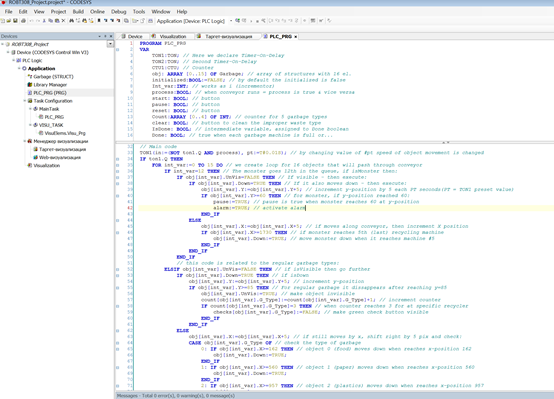Open the Window menu
554x399 pixels.
coord(161,12)
